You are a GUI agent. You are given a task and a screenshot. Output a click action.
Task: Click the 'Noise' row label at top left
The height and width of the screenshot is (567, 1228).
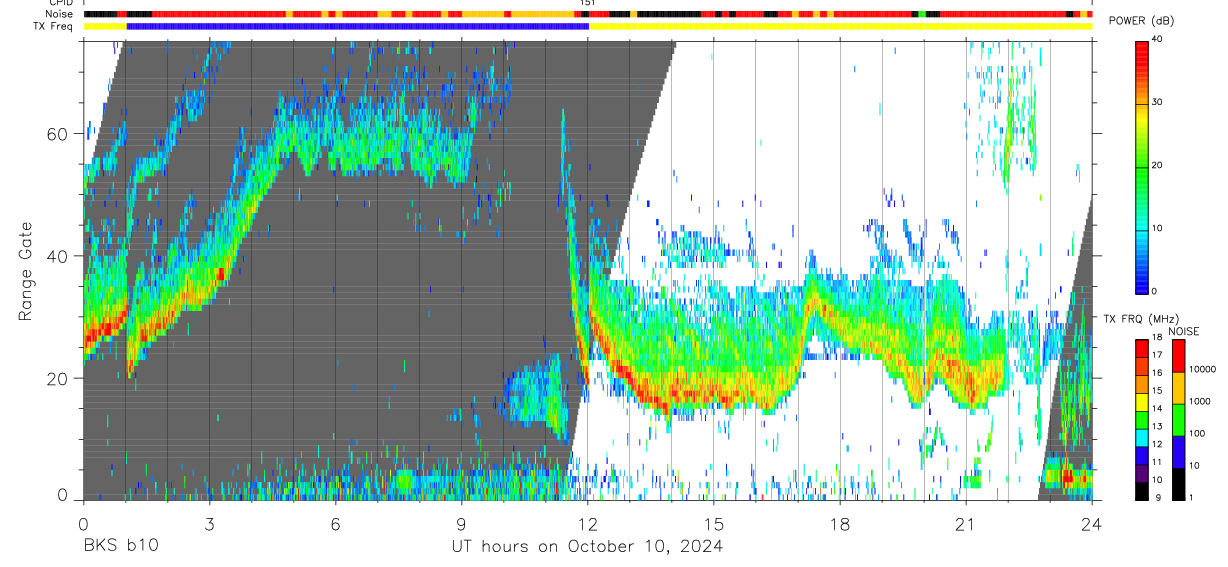point(61,14)
